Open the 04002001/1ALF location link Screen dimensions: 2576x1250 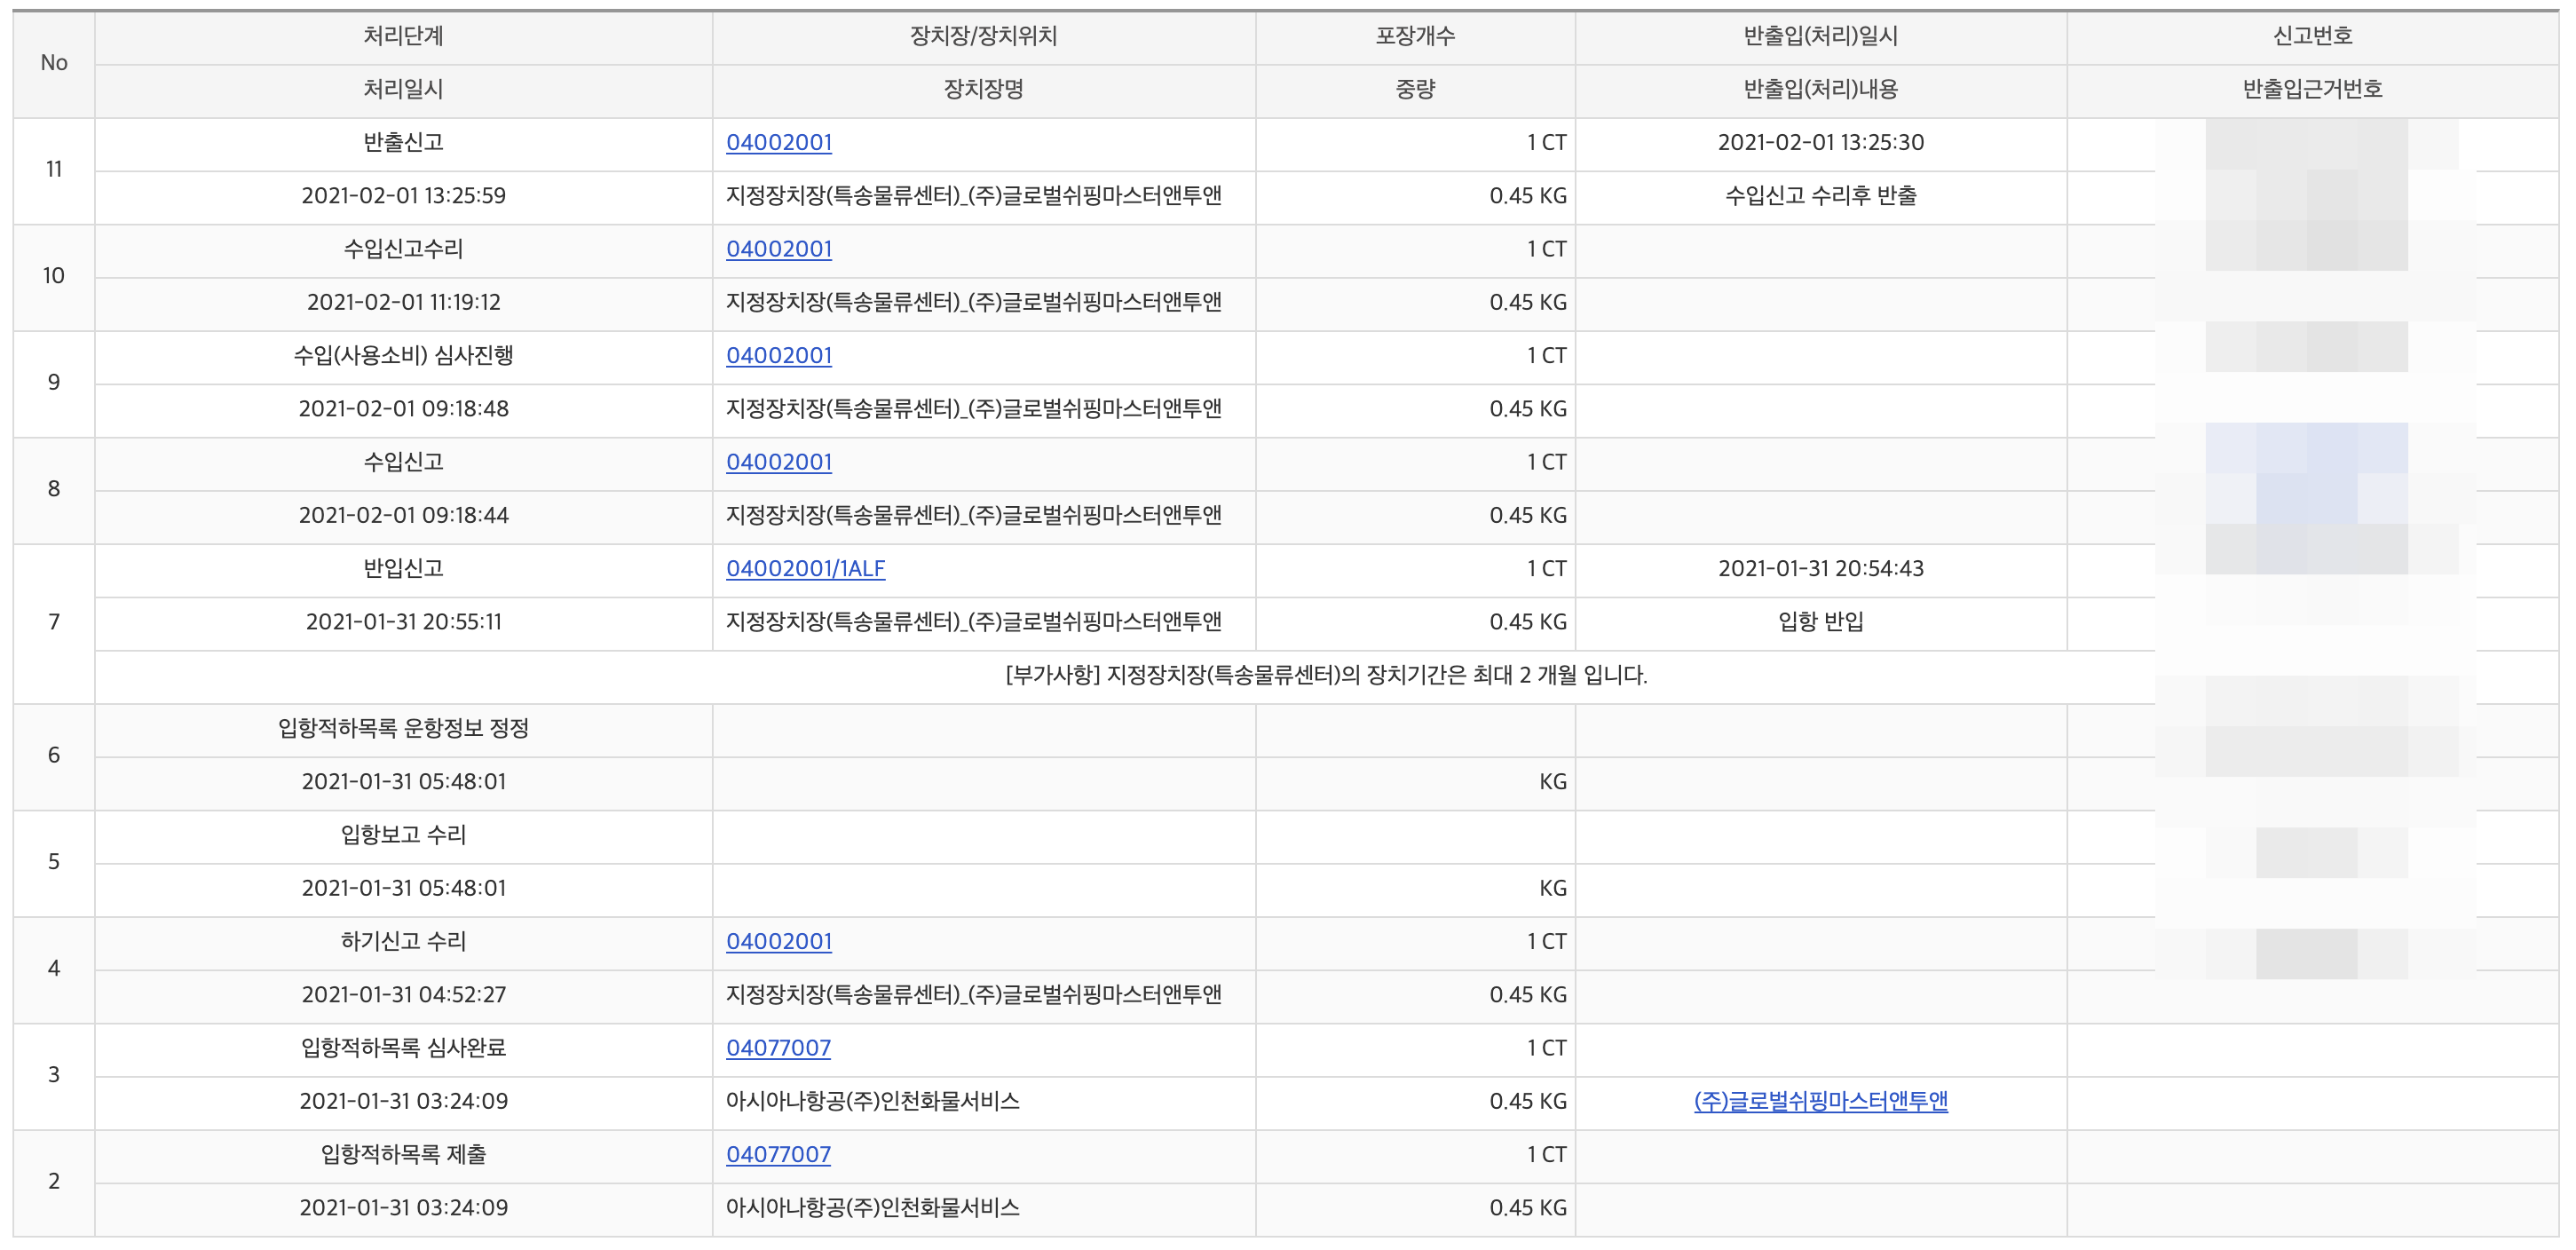tap(805, 568)
